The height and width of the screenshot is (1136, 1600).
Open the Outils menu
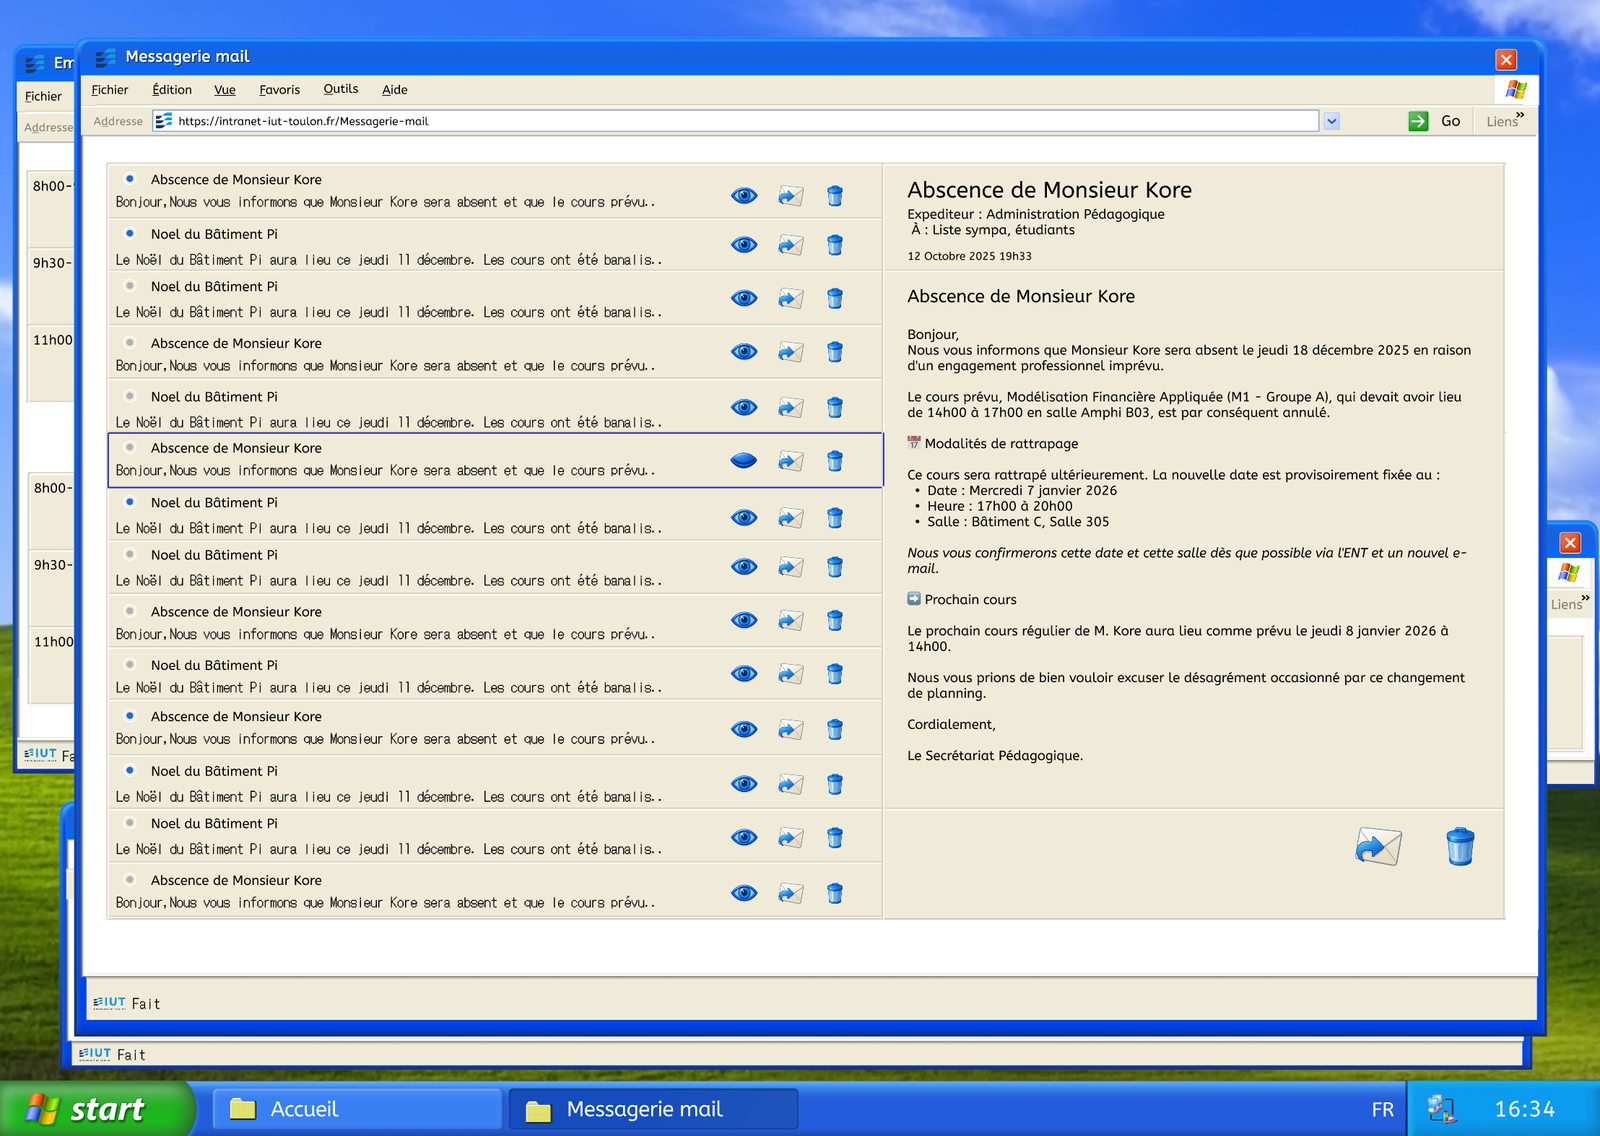click(x=340, y=89)
